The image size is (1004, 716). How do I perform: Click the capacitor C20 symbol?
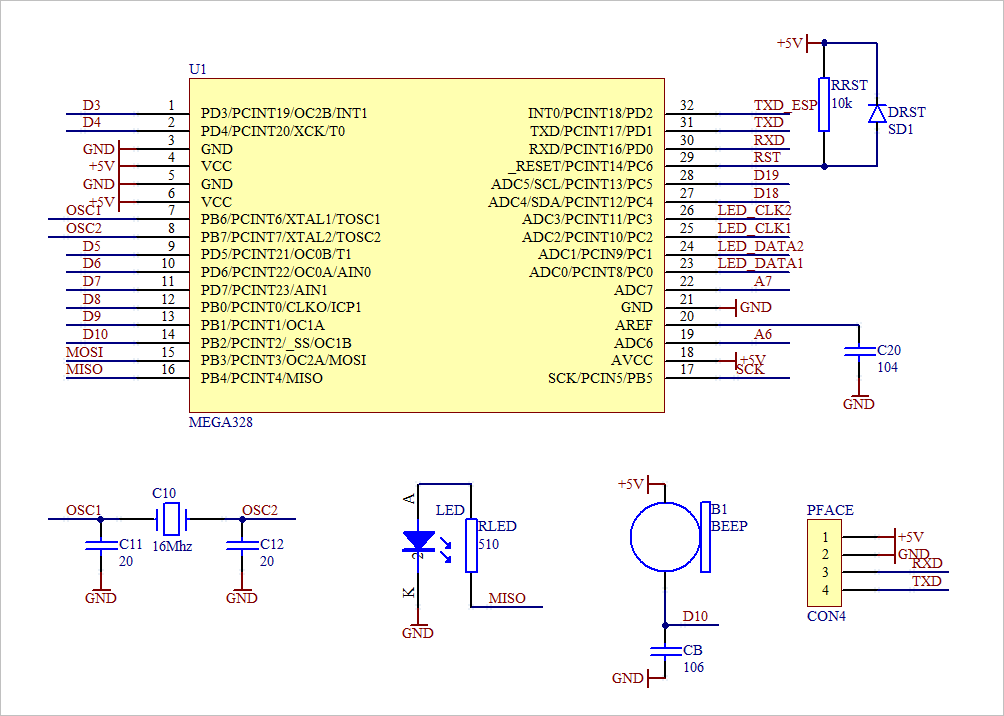pos(858,352)
